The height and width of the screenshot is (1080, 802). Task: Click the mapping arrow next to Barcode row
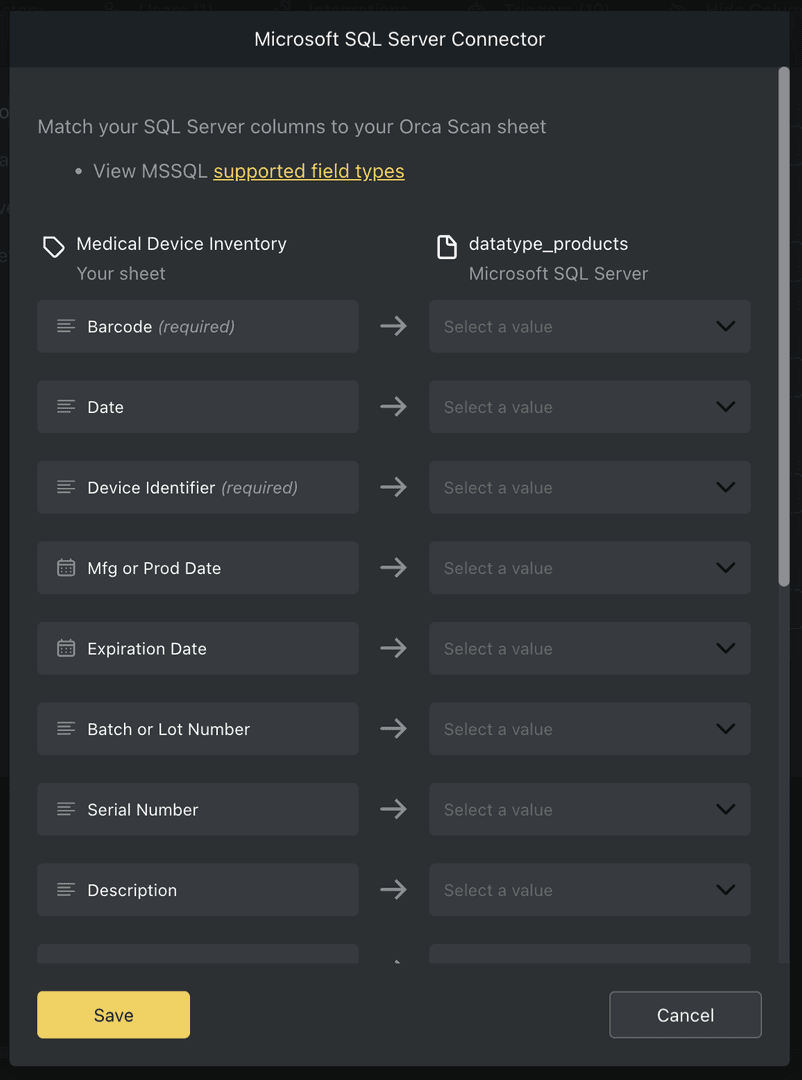393,326
